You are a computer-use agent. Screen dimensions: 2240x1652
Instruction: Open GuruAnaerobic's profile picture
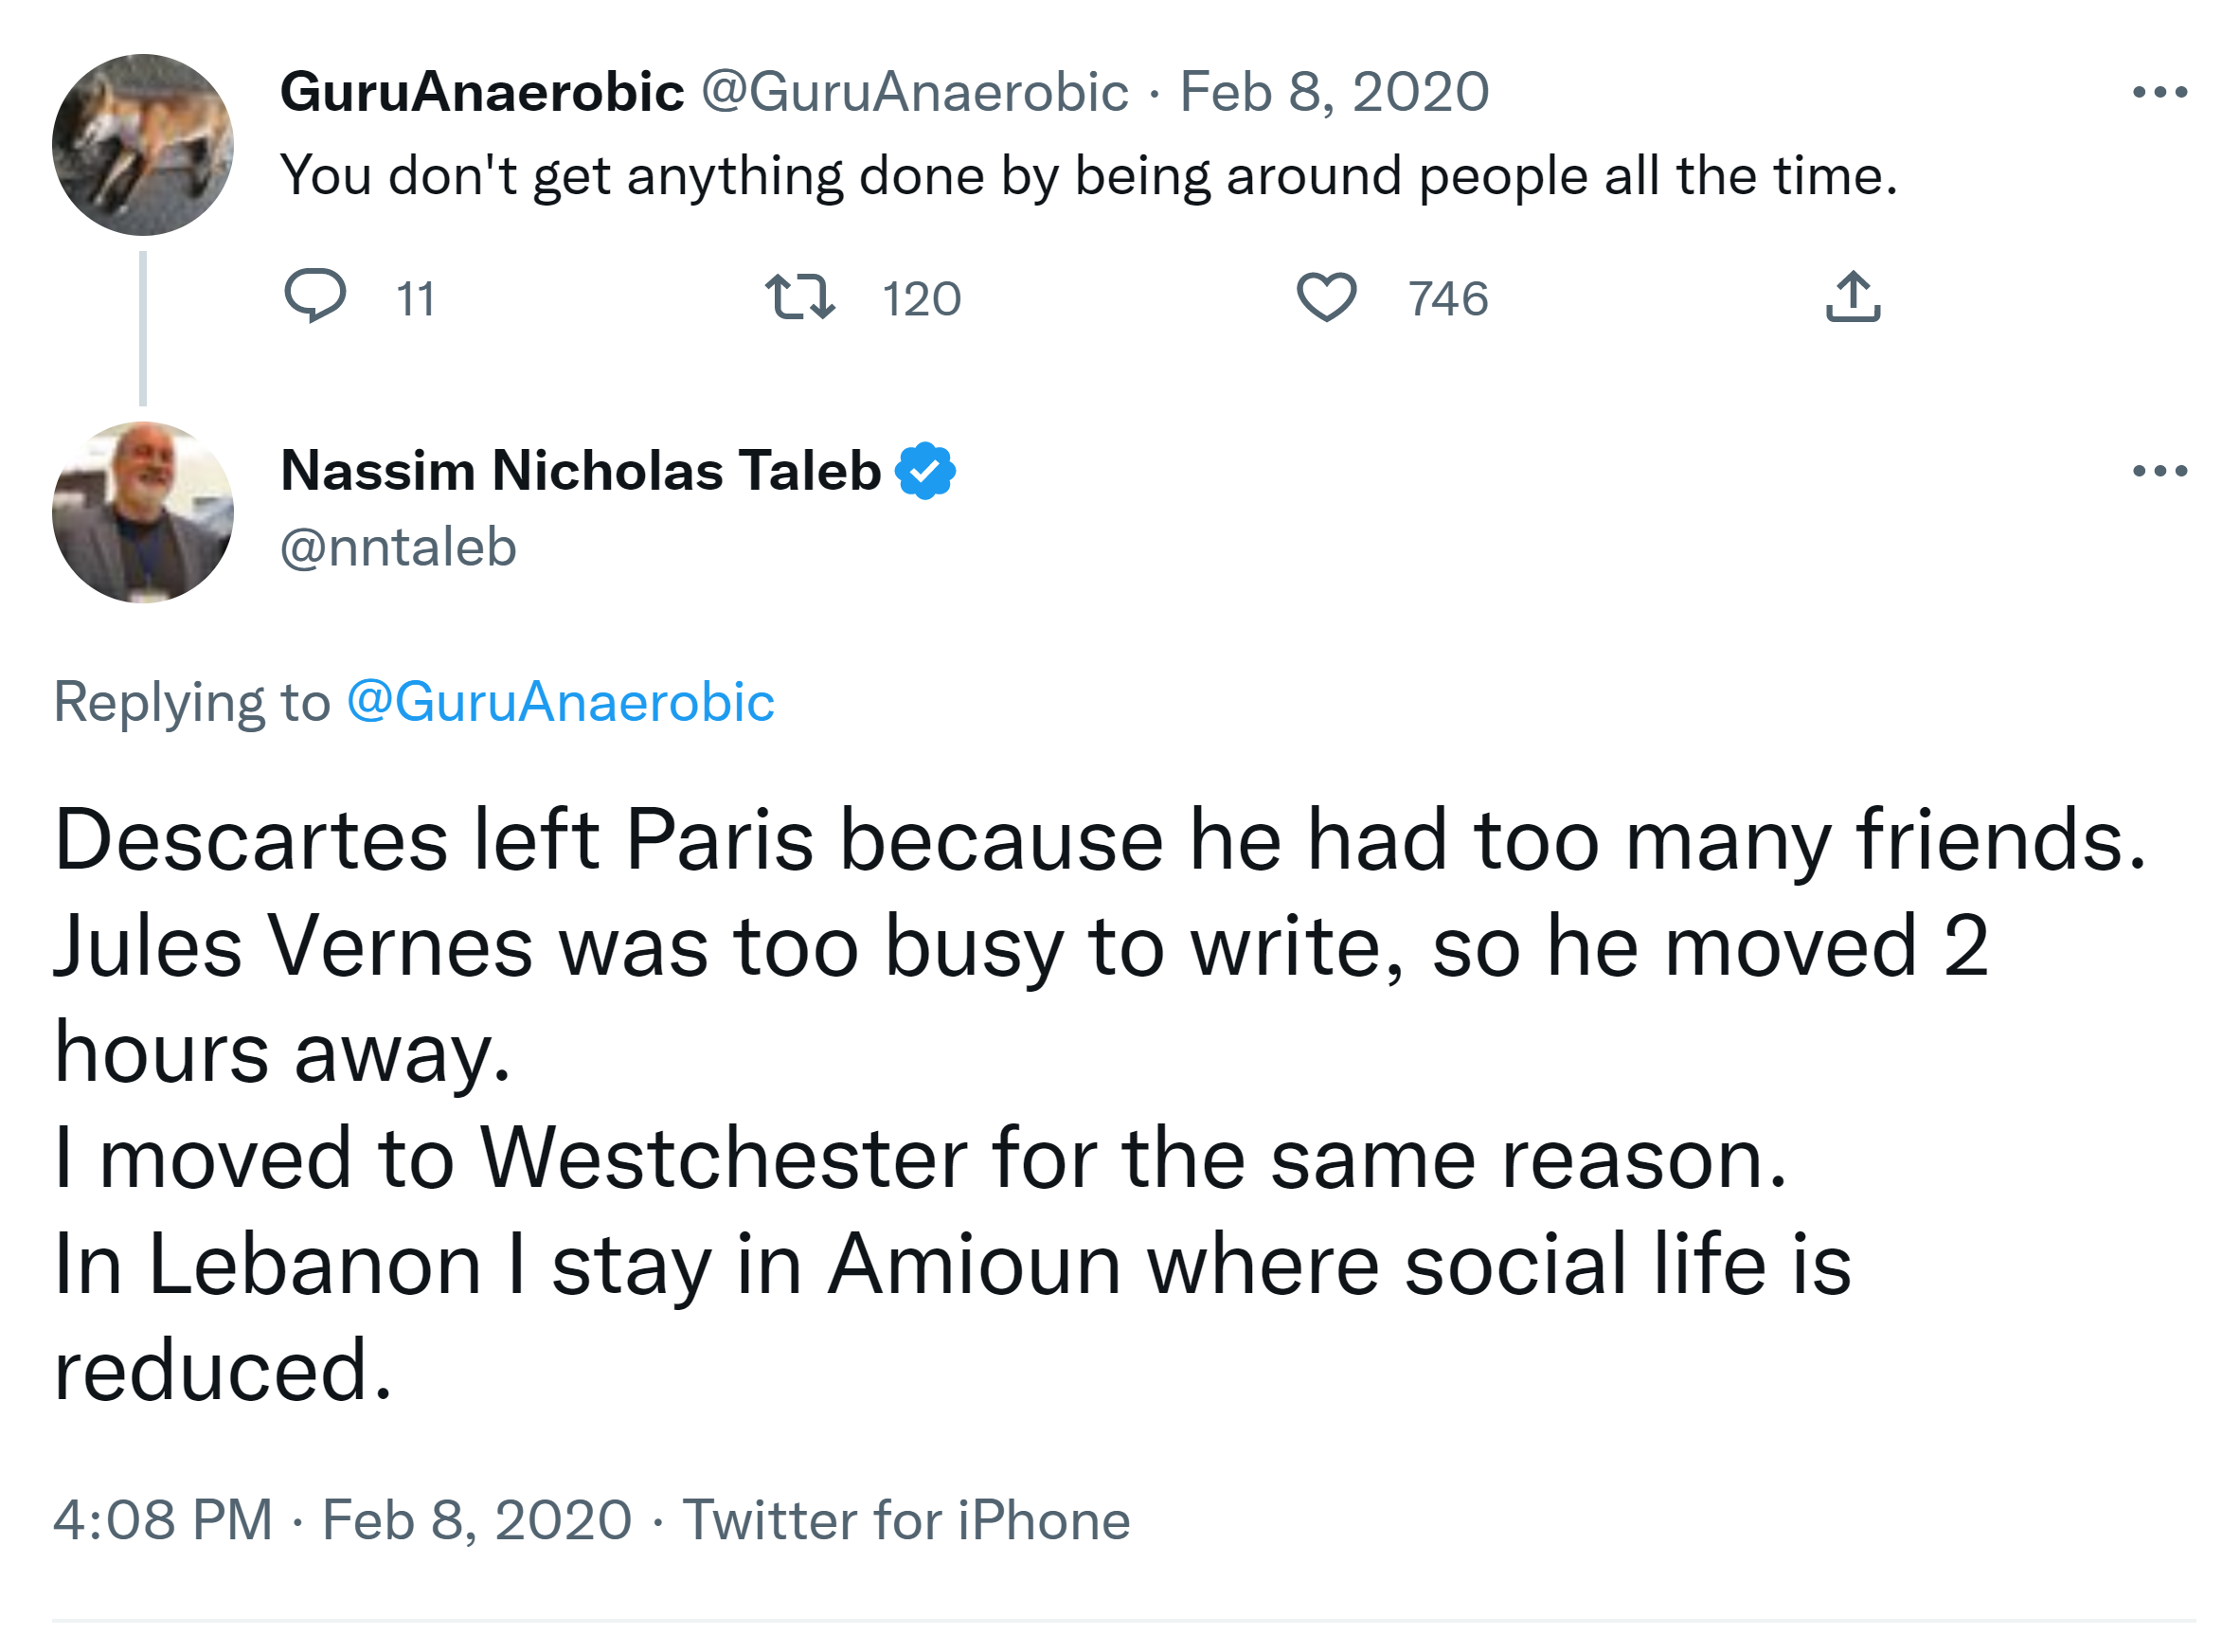[x=143, y=145]
